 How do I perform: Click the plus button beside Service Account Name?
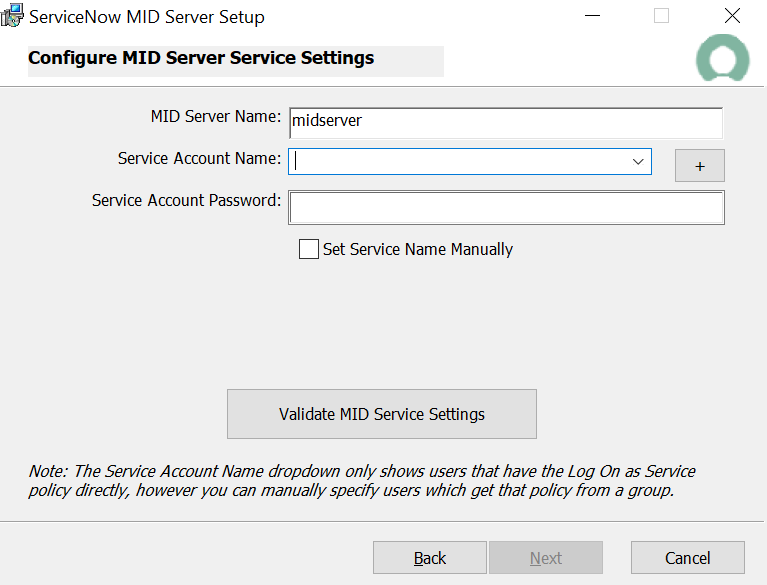point(700,166)
